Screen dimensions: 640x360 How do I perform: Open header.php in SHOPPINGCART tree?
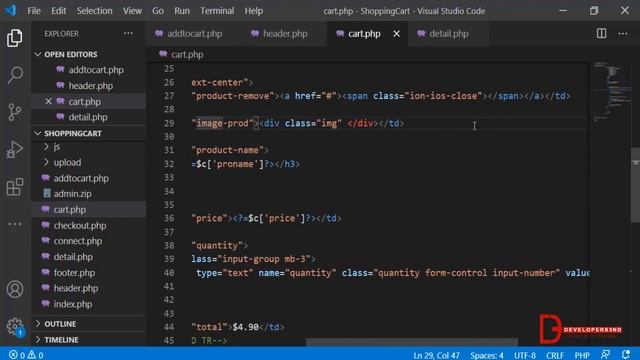76,288
